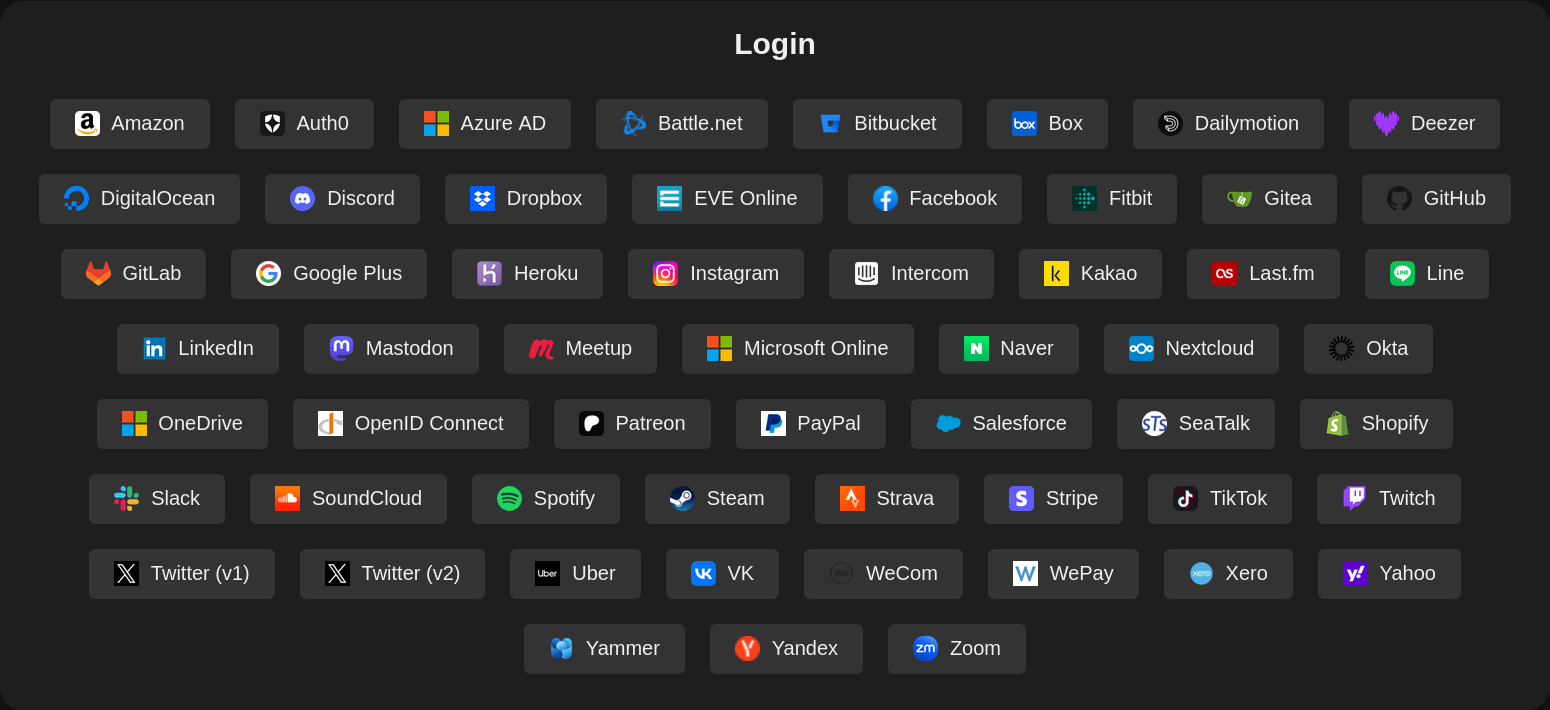Click the Twitch purple icon
The height and width of the screenshot is (710, 1550).
tap(1354, 499)
